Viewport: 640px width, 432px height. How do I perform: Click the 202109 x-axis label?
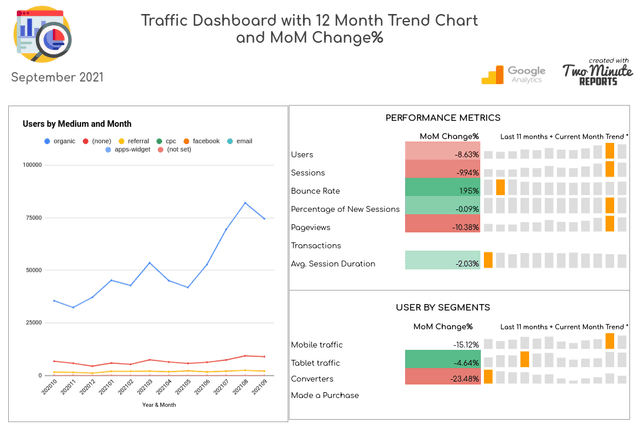[x=259, y=387]
